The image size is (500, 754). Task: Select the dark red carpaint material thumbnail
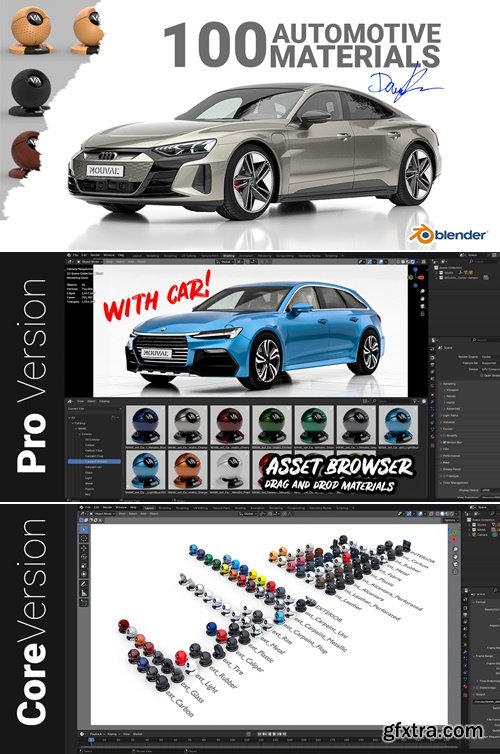point(230,423)
